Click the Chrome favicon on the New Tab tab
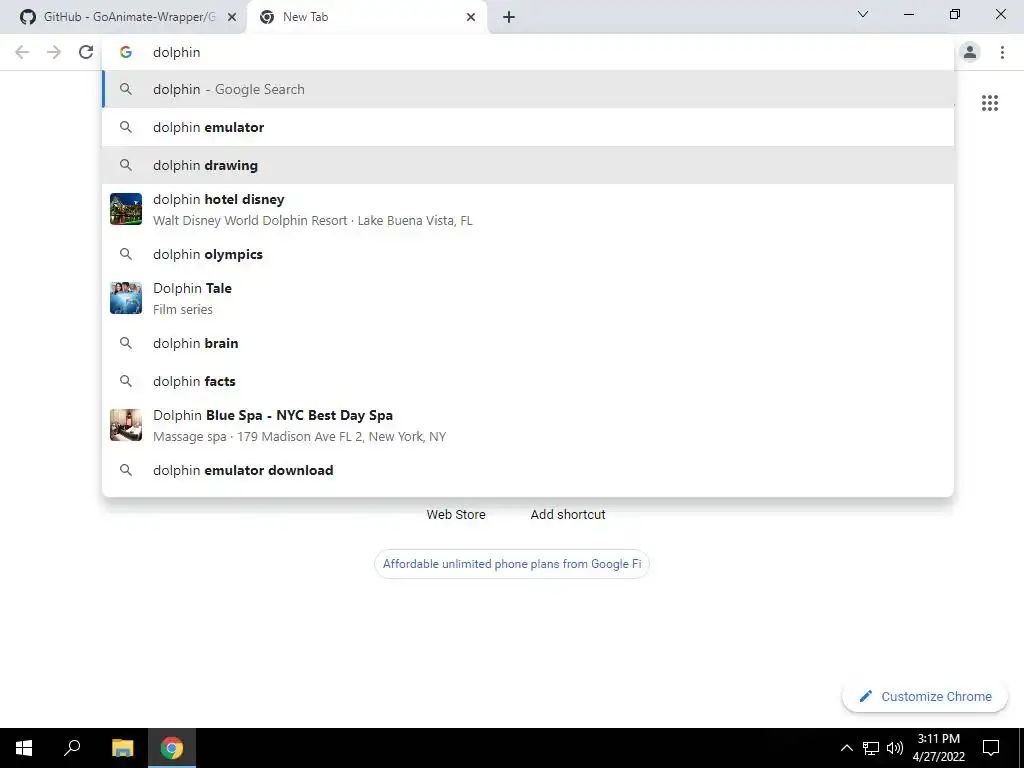 (266, 17)
